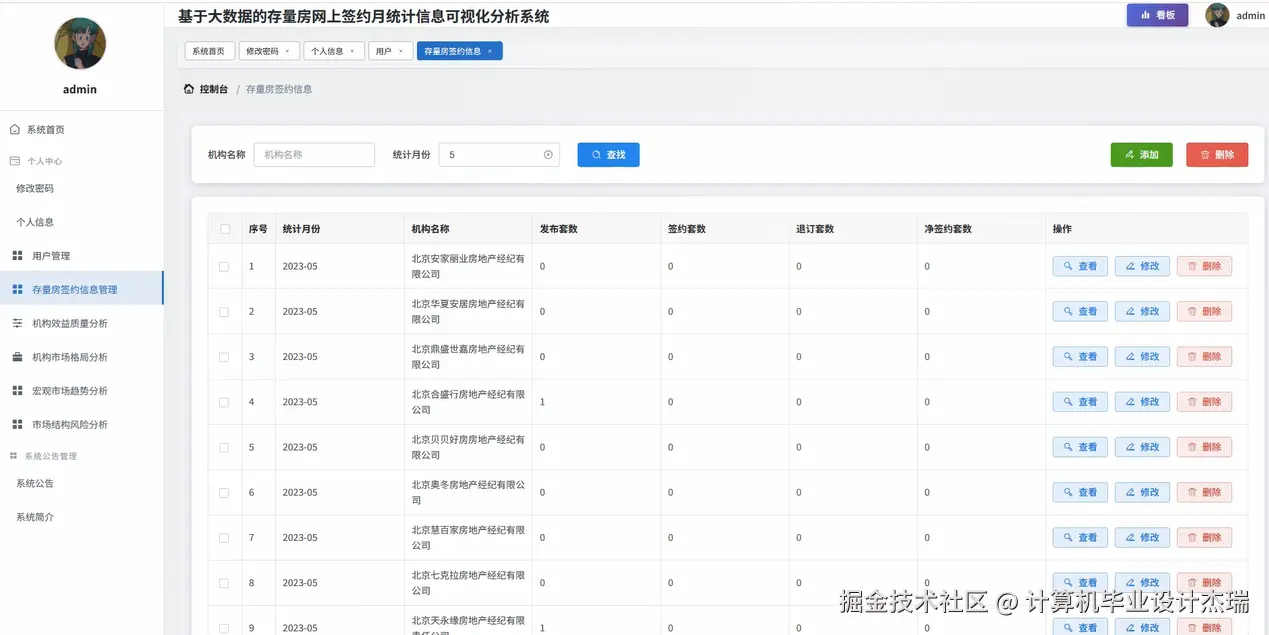Switch to the 用户 tab
The height and width of the screenshot is (635, 1269).
tap(385, 49)
